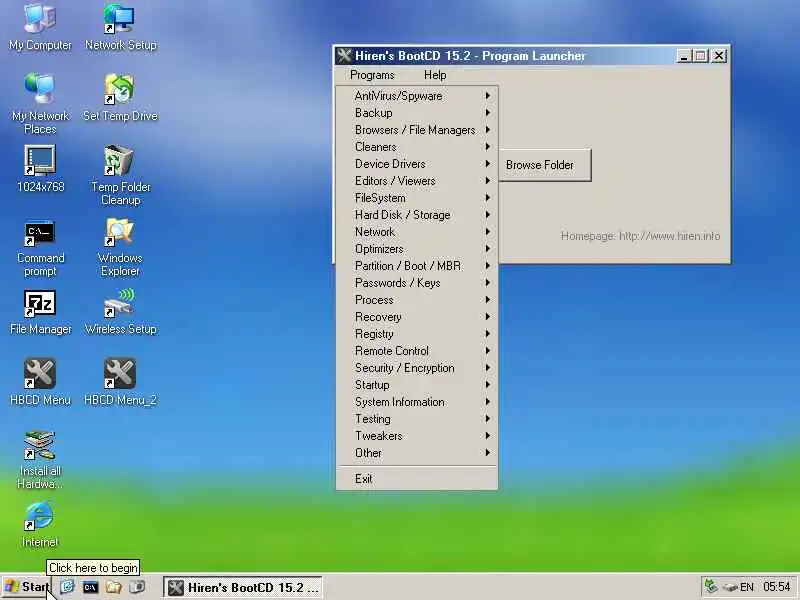Click the 05:54 system clock
This screenshot has width=800, height=600.
[x=777, y=587]
